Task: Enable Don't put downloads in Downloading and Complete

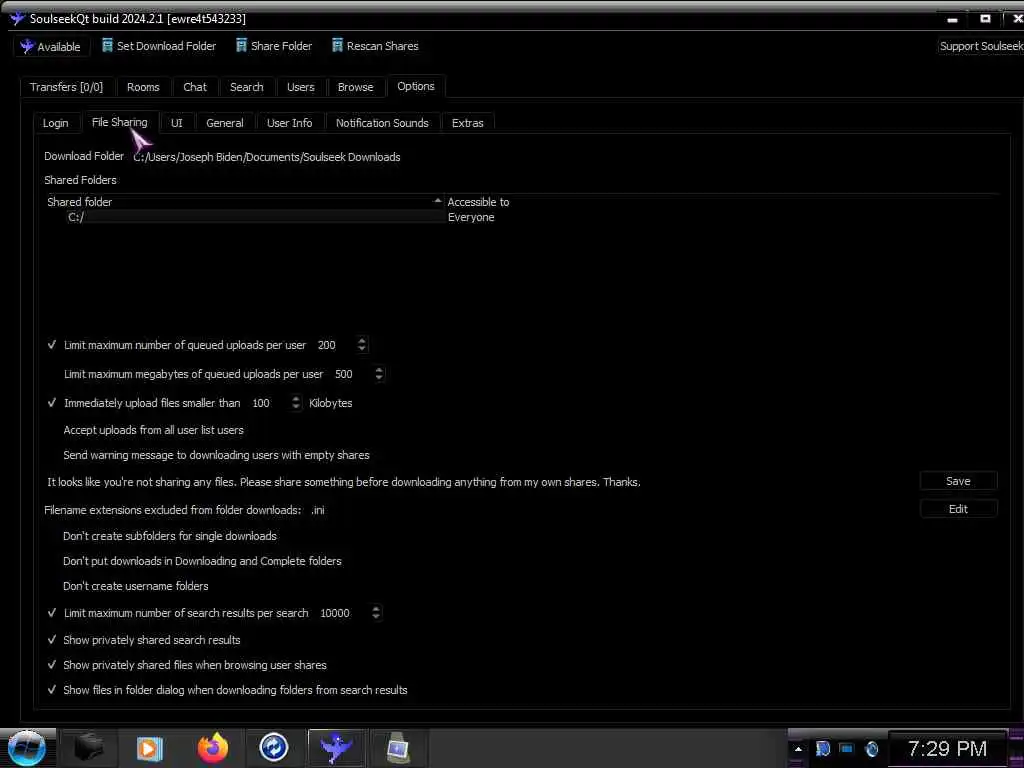Action: (52, 561)
